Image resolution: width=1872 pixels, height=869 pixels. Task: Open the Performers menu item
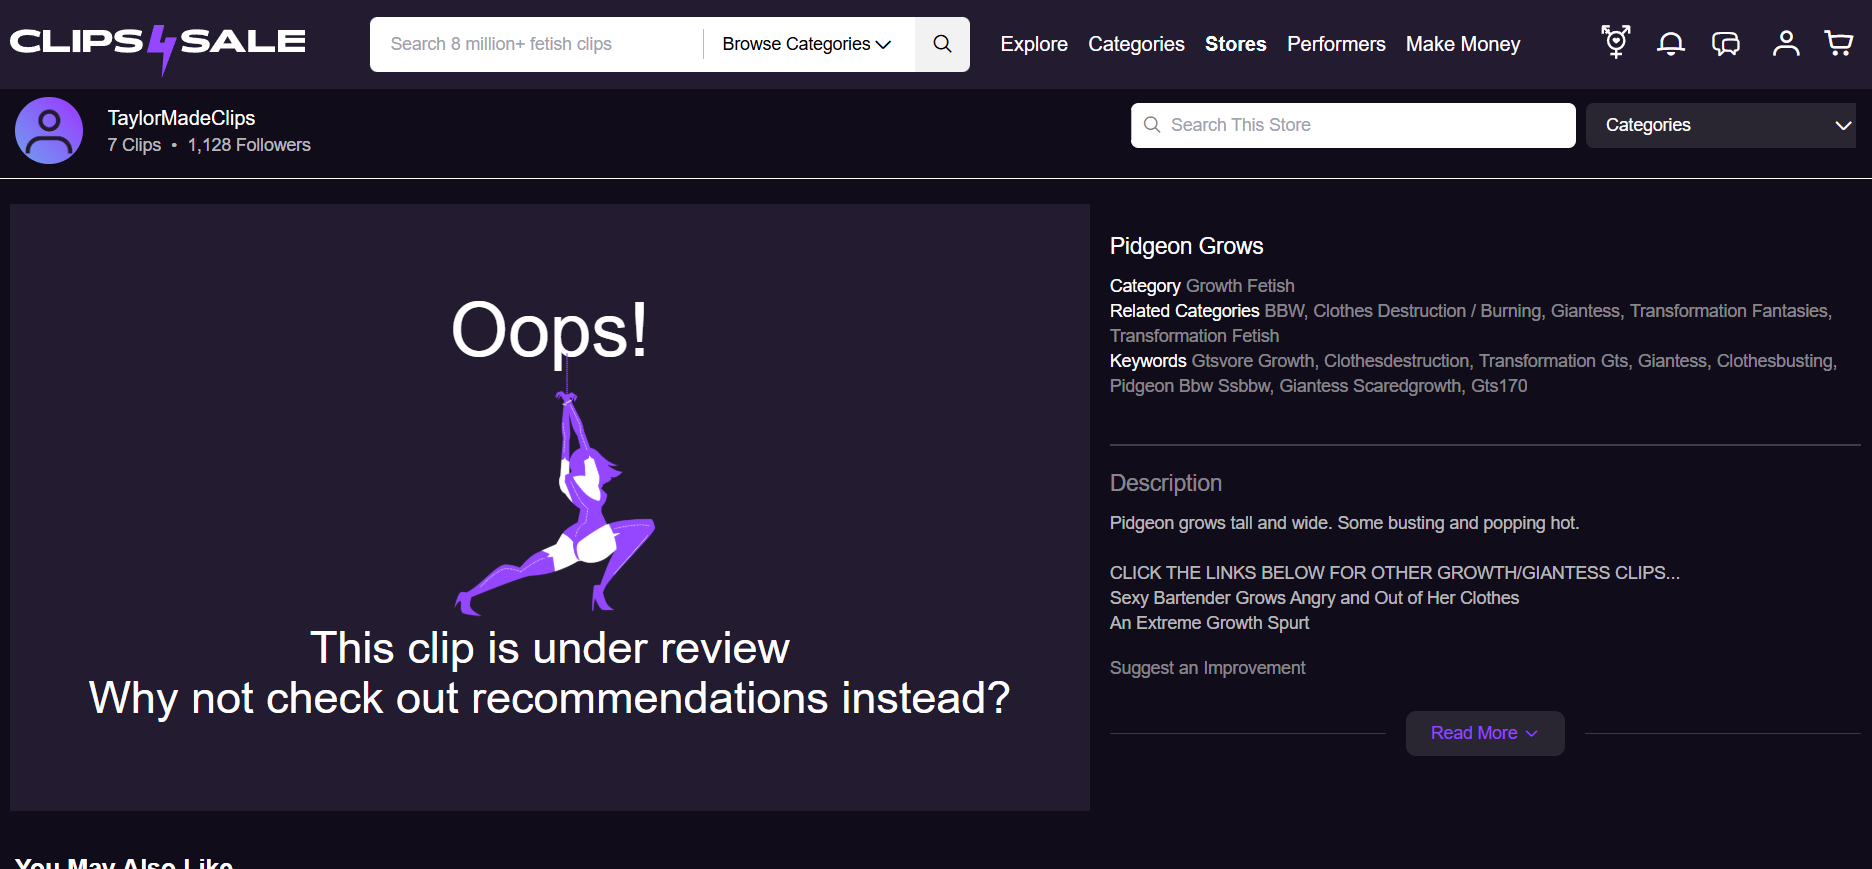pyautogui.click(x=1335, y=44)
